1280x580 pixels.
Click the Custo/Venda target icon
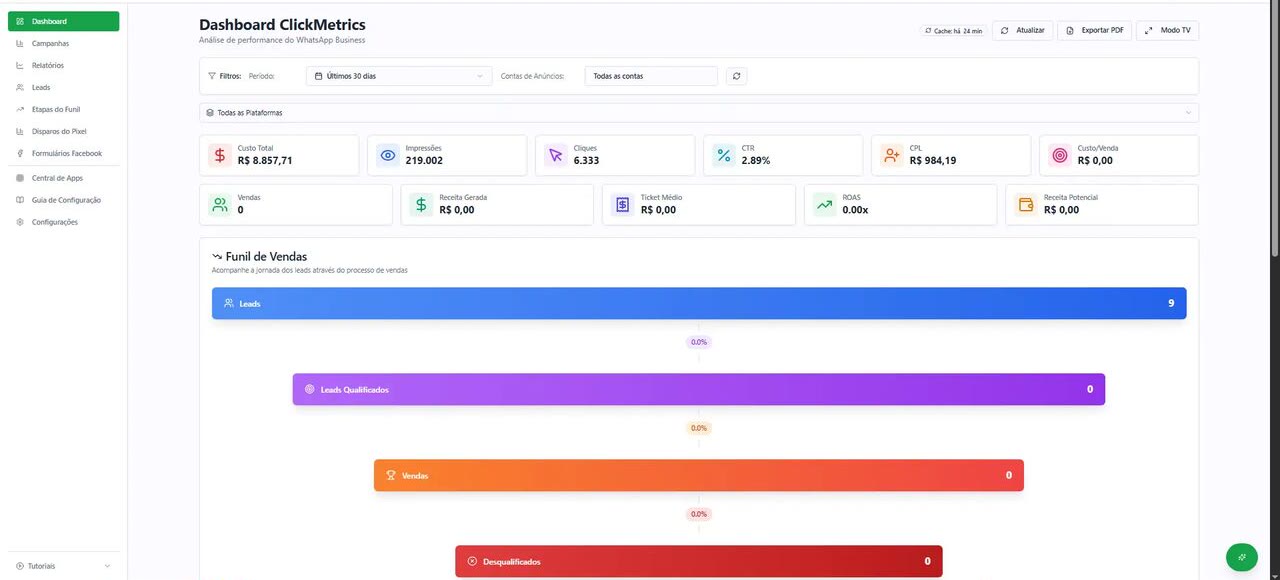(x=1060, y=156)
